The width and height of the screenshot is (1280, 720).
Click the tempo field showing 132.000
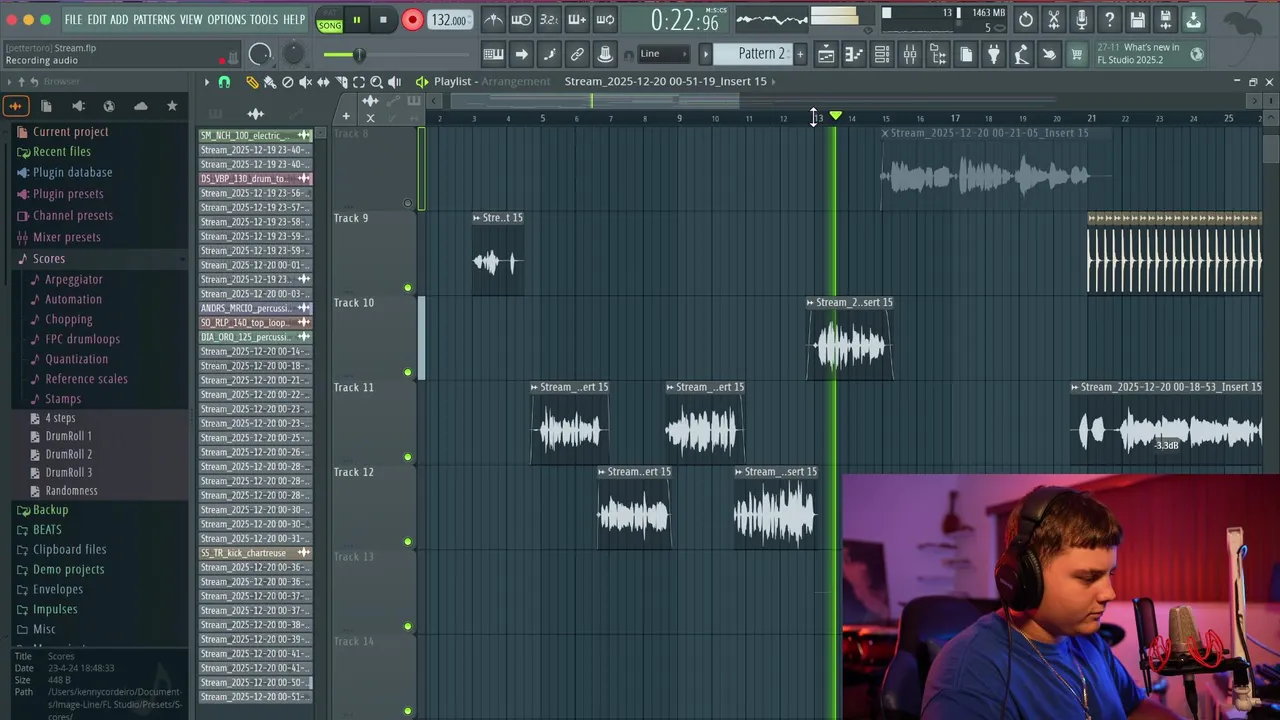point(450,20)
